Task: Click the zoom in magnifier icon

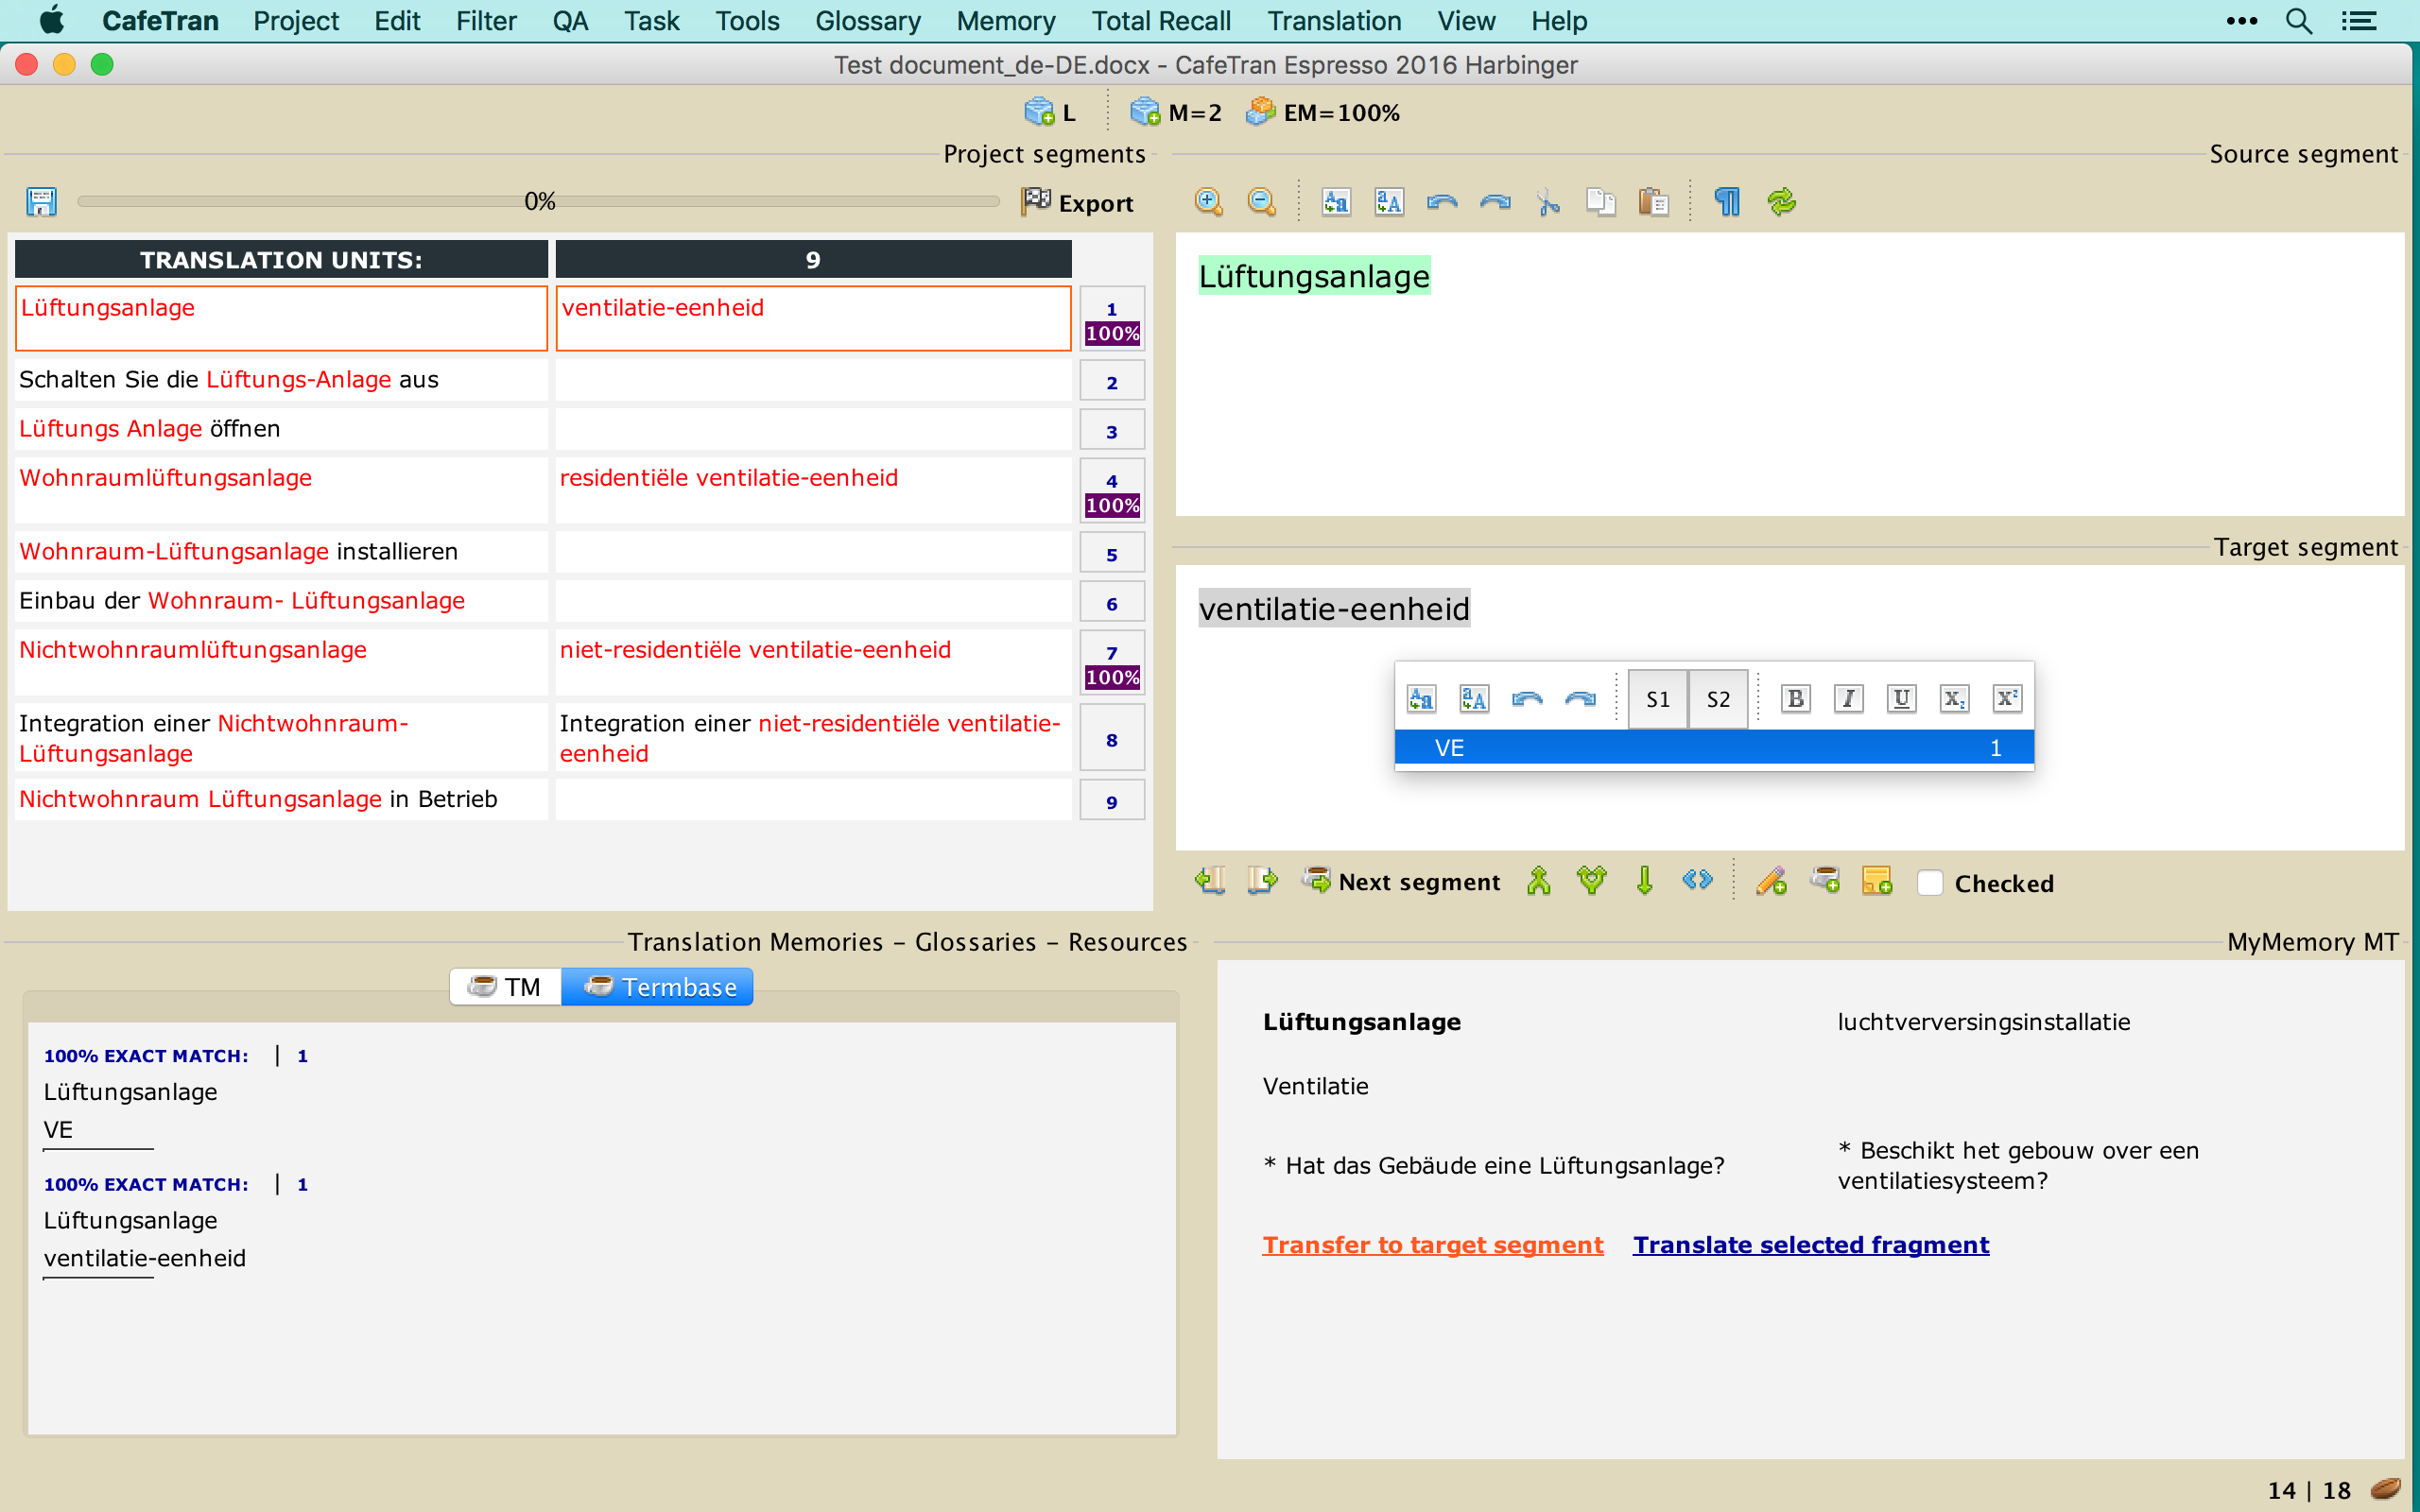Action: point(1208,202)
